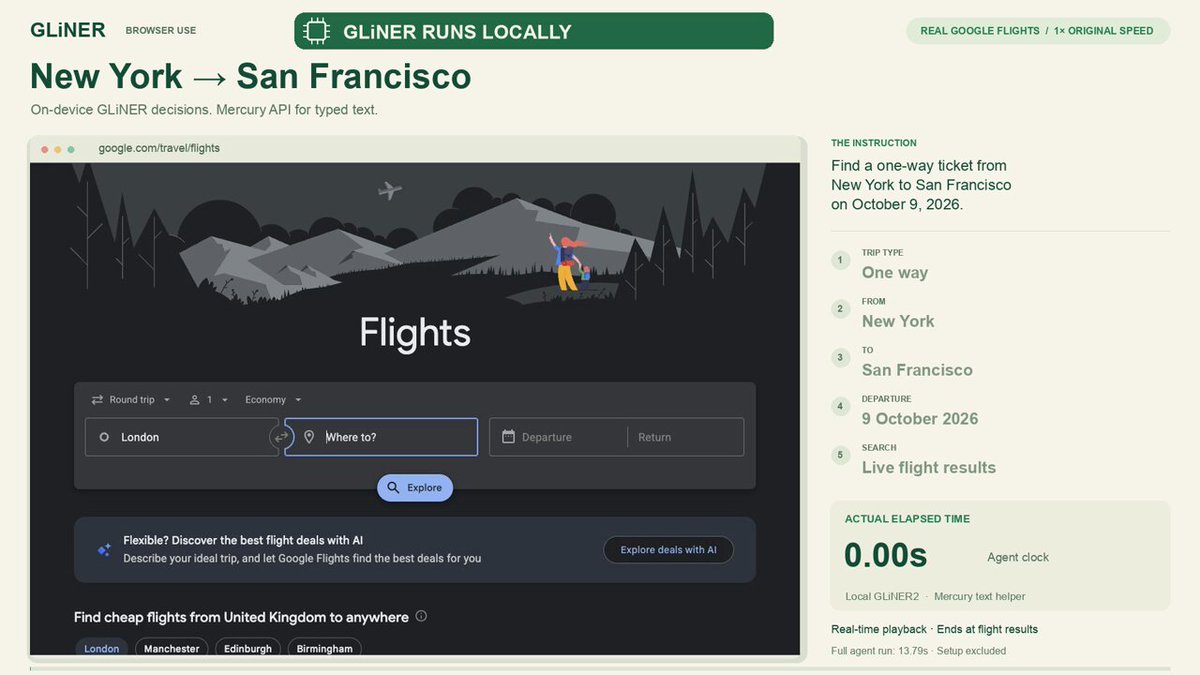This screenshot has height=675, width=1200.
Task: Click the 'Flights' page heading
Action: click(x=415, y=333)
